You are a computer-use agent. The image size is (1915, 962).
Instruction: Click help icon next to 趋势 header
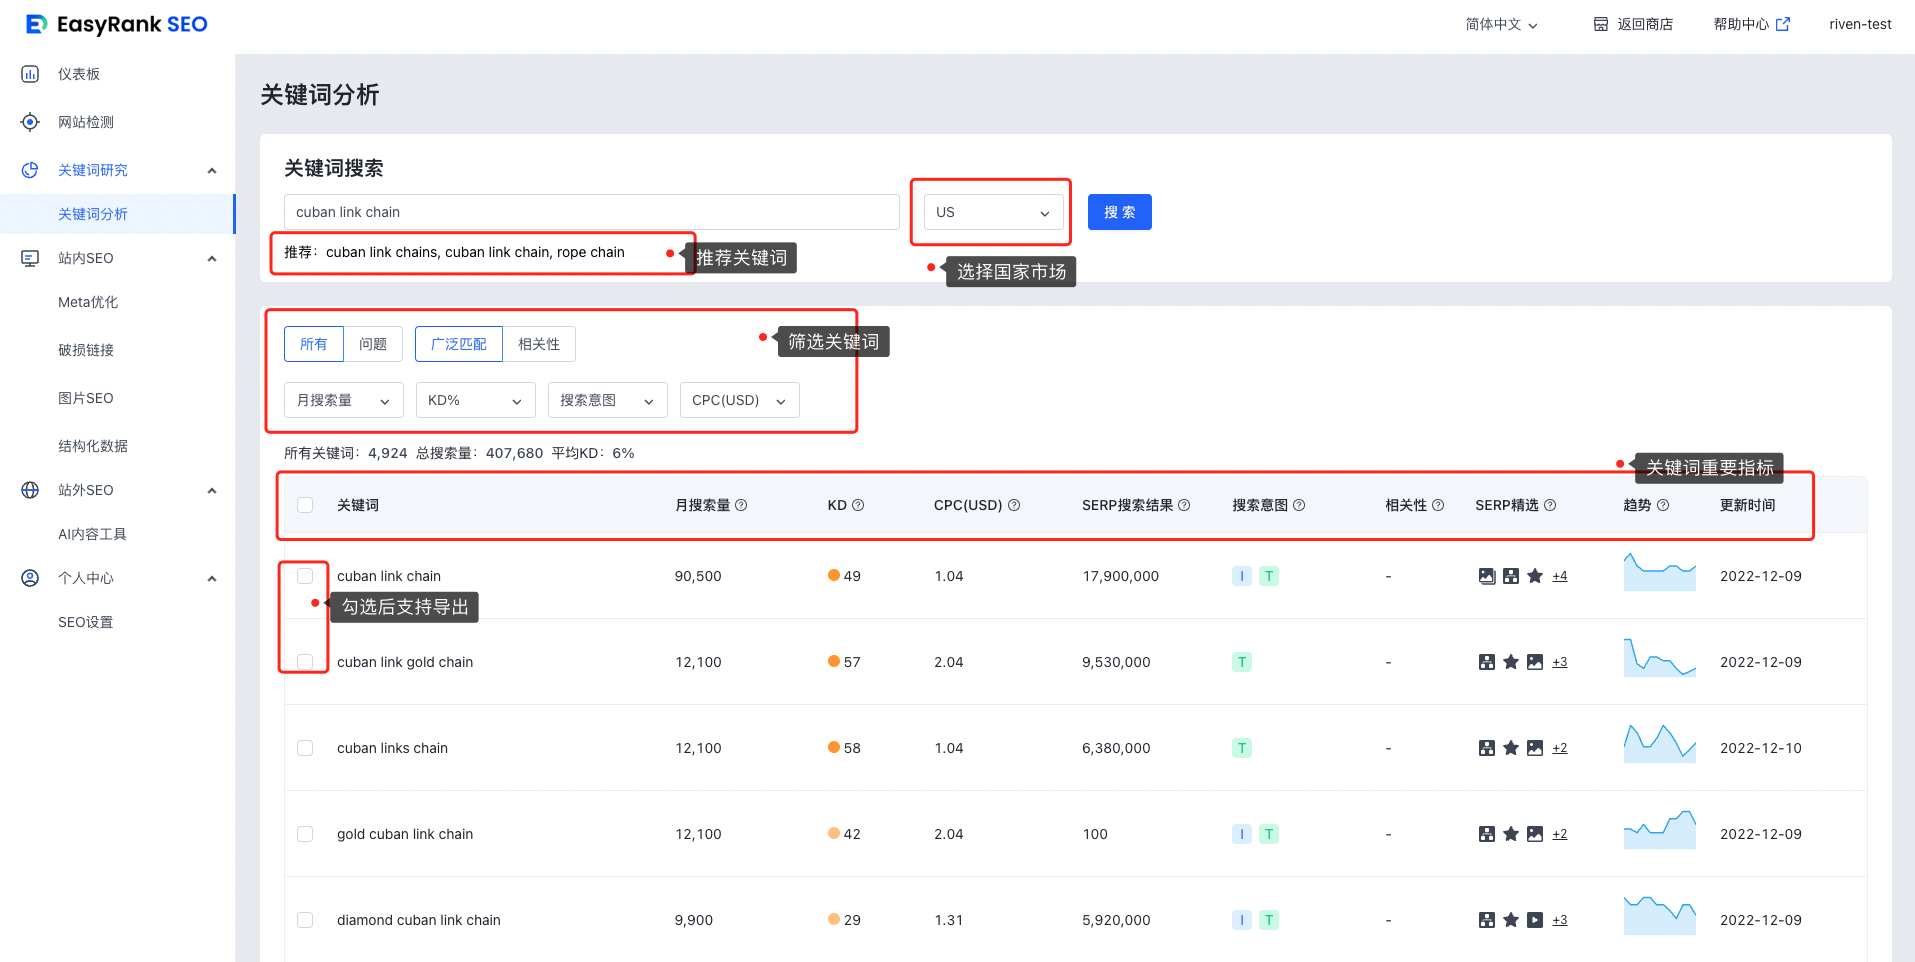(1663, 505)
